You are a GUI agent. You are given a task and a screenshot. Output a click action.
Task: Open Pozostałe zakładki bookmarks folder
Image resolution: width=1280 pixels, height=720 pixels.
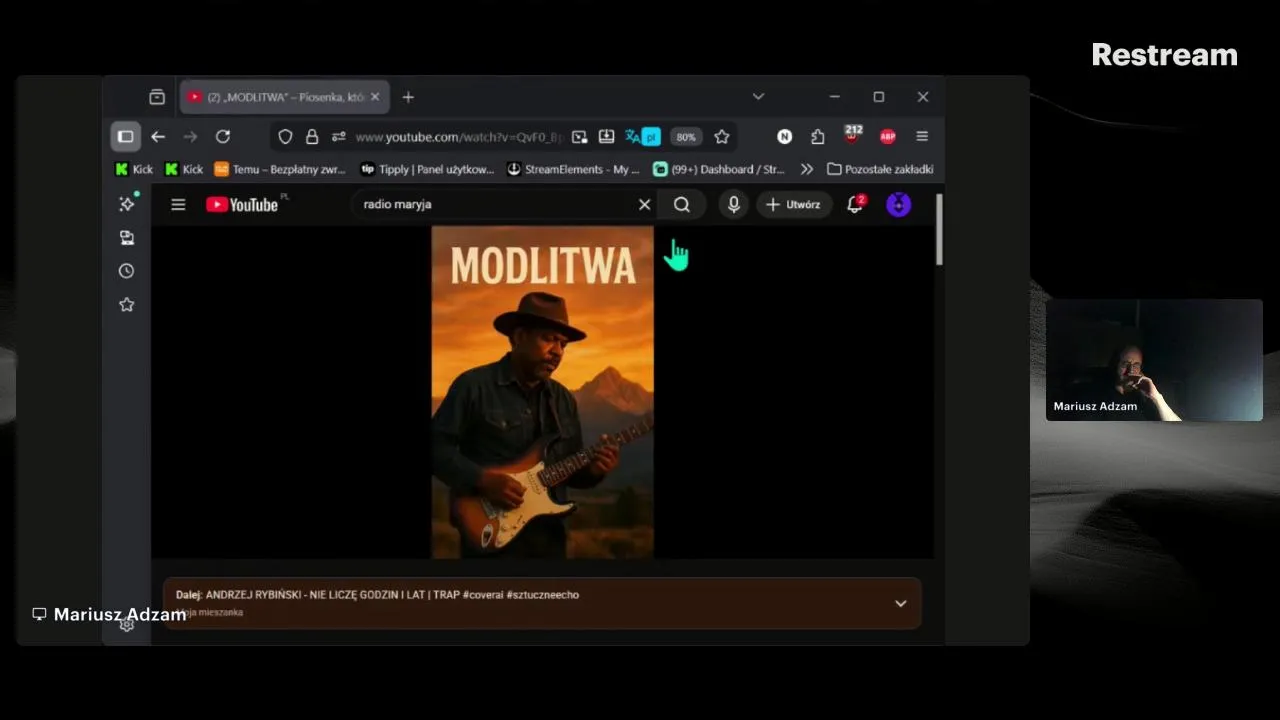880,169
